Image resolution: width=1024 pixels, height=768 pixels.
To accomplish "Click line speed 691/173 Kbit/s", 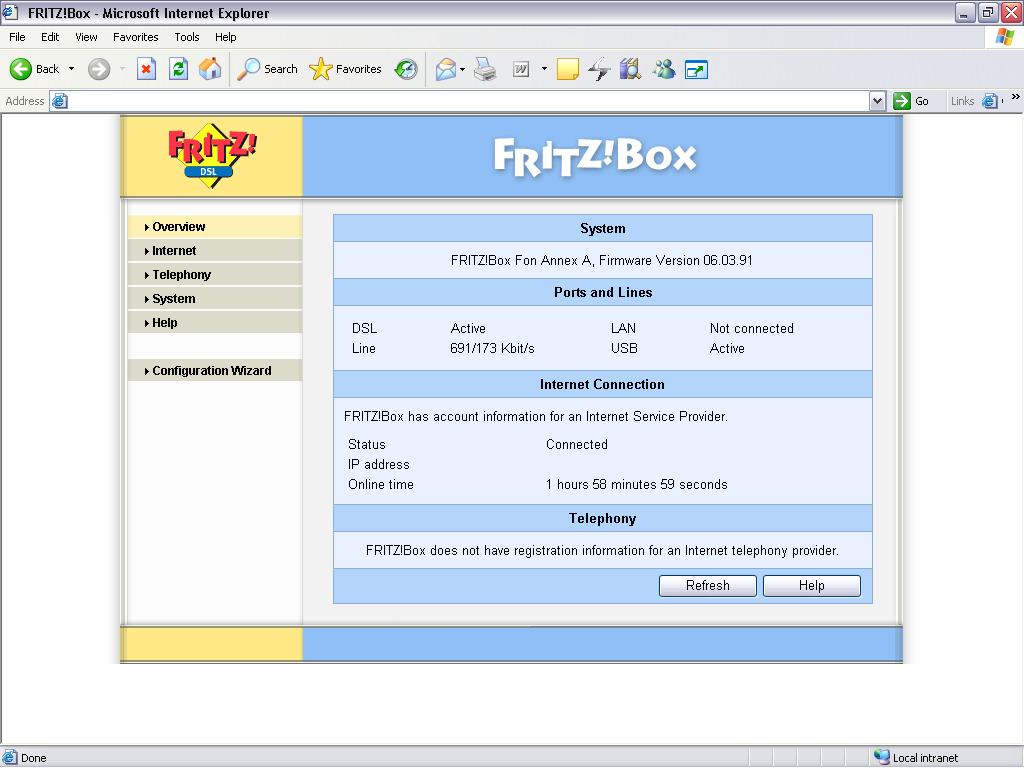I will 492,349.
